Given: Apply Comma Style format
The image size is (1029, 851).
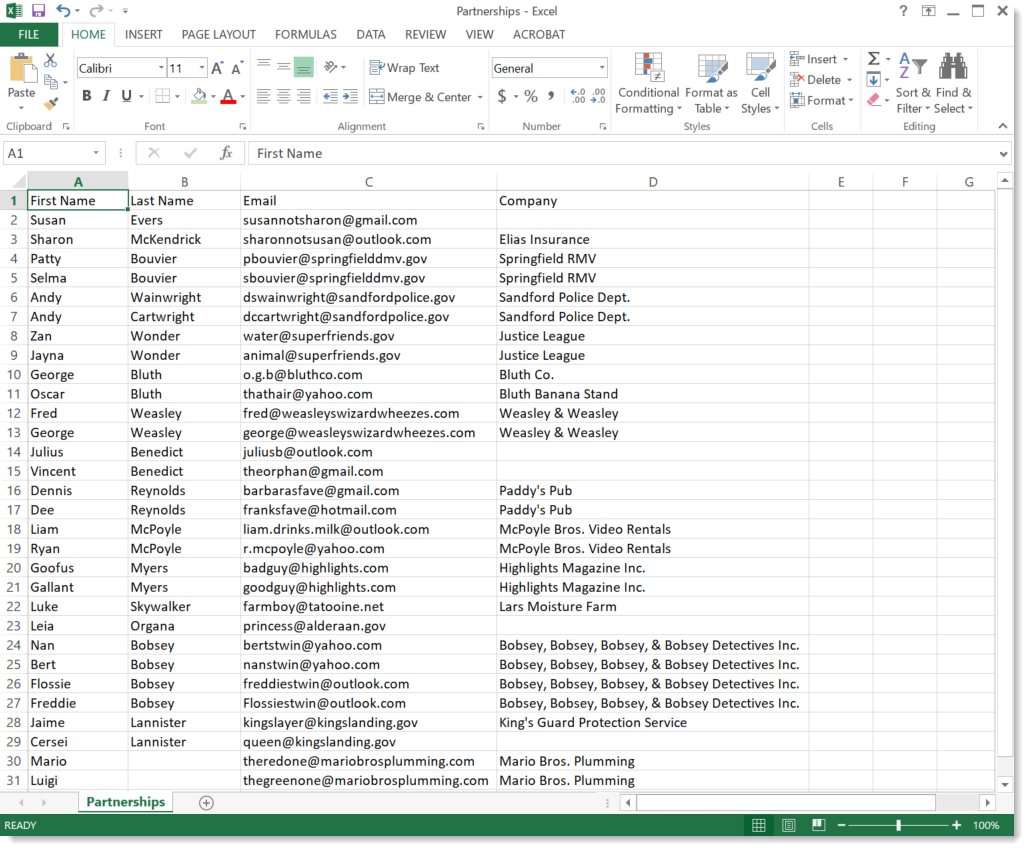Looking at the screenshot, I should coord(551,96).
